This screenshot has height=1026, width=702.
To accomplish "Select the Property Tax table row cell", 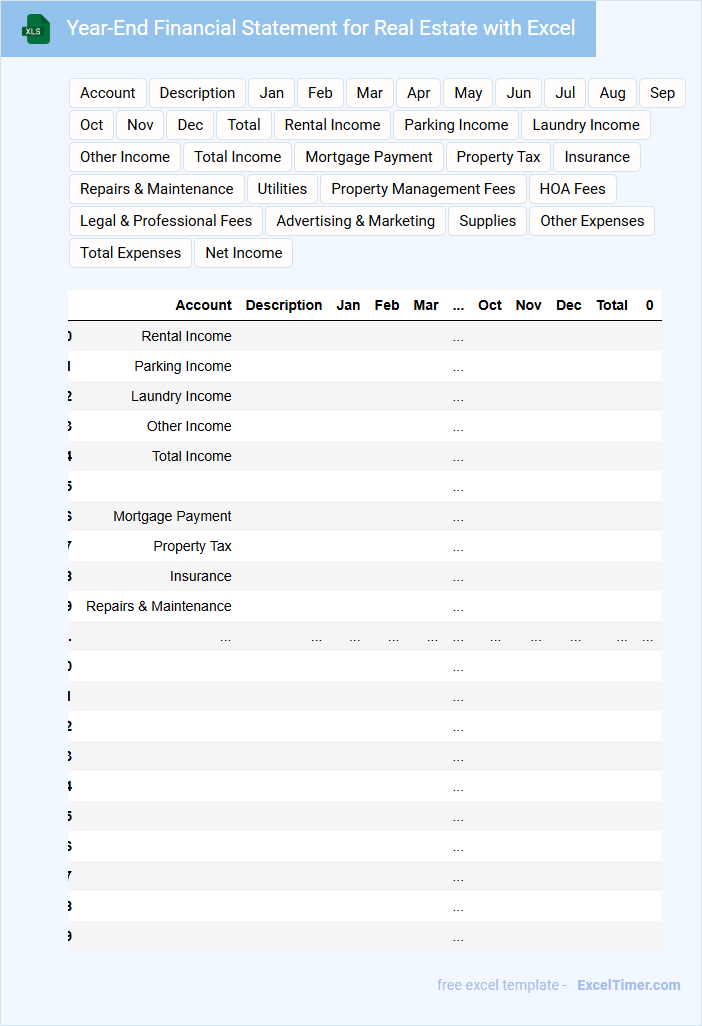I will click(x=192, y=546).
